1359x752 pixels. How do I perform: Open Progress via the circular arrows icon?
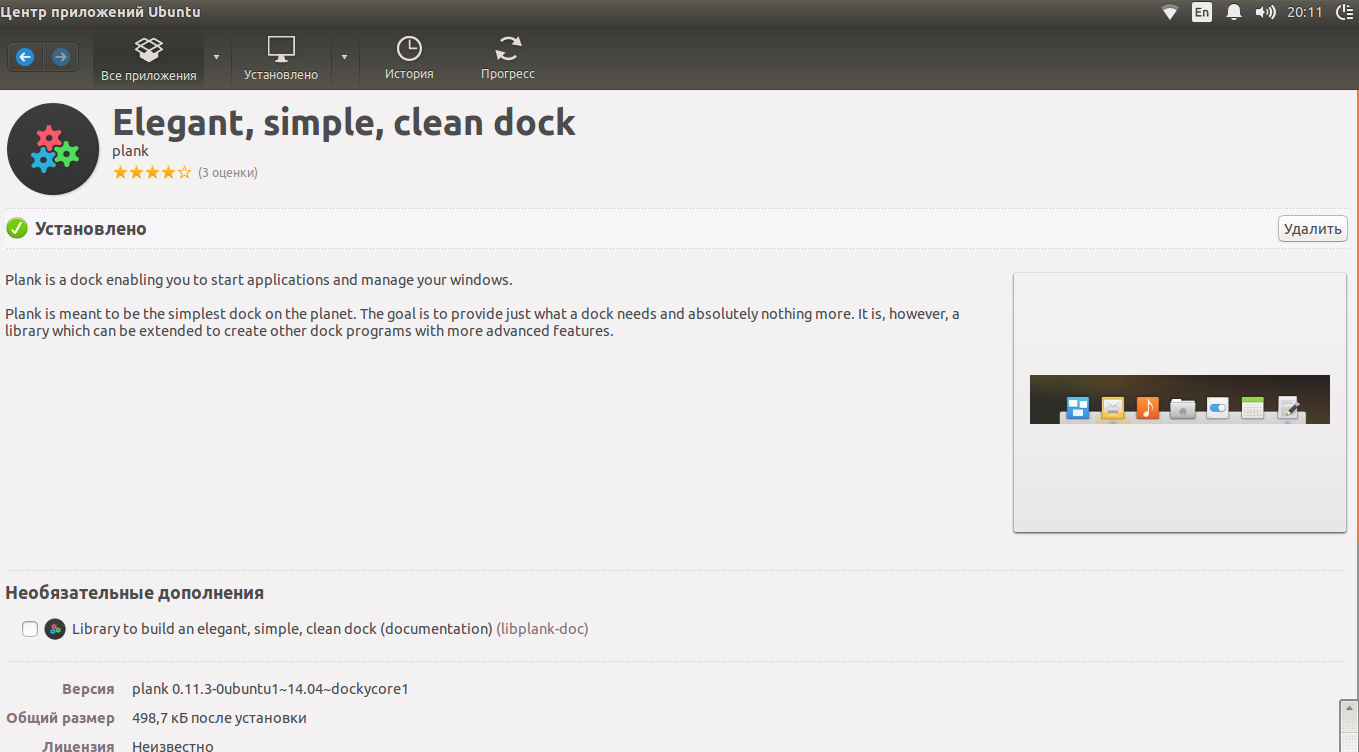(508, 48)
